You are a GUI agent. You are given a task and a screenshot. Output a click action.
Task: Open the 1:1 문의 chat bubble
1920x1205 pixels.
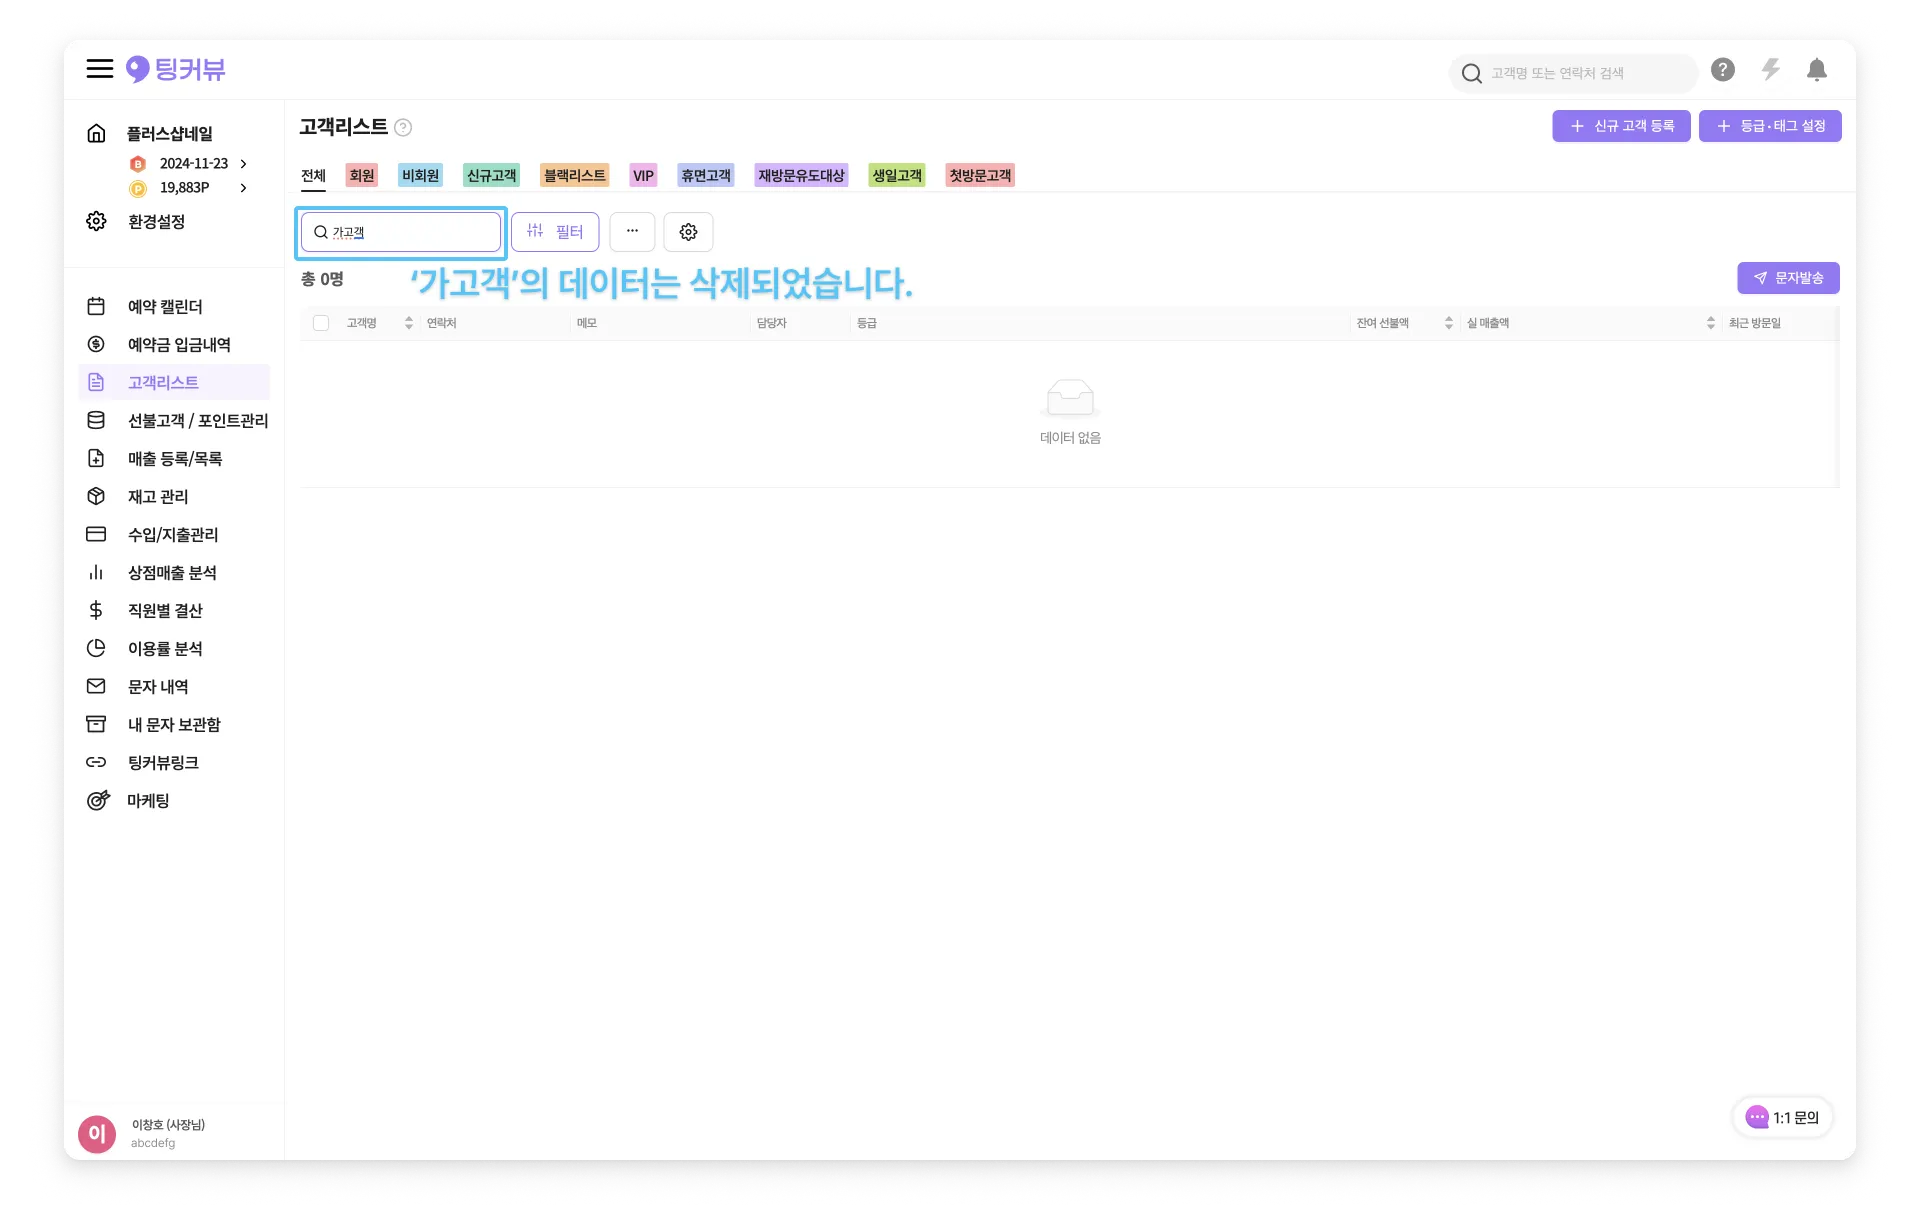pos(1783,1118)
